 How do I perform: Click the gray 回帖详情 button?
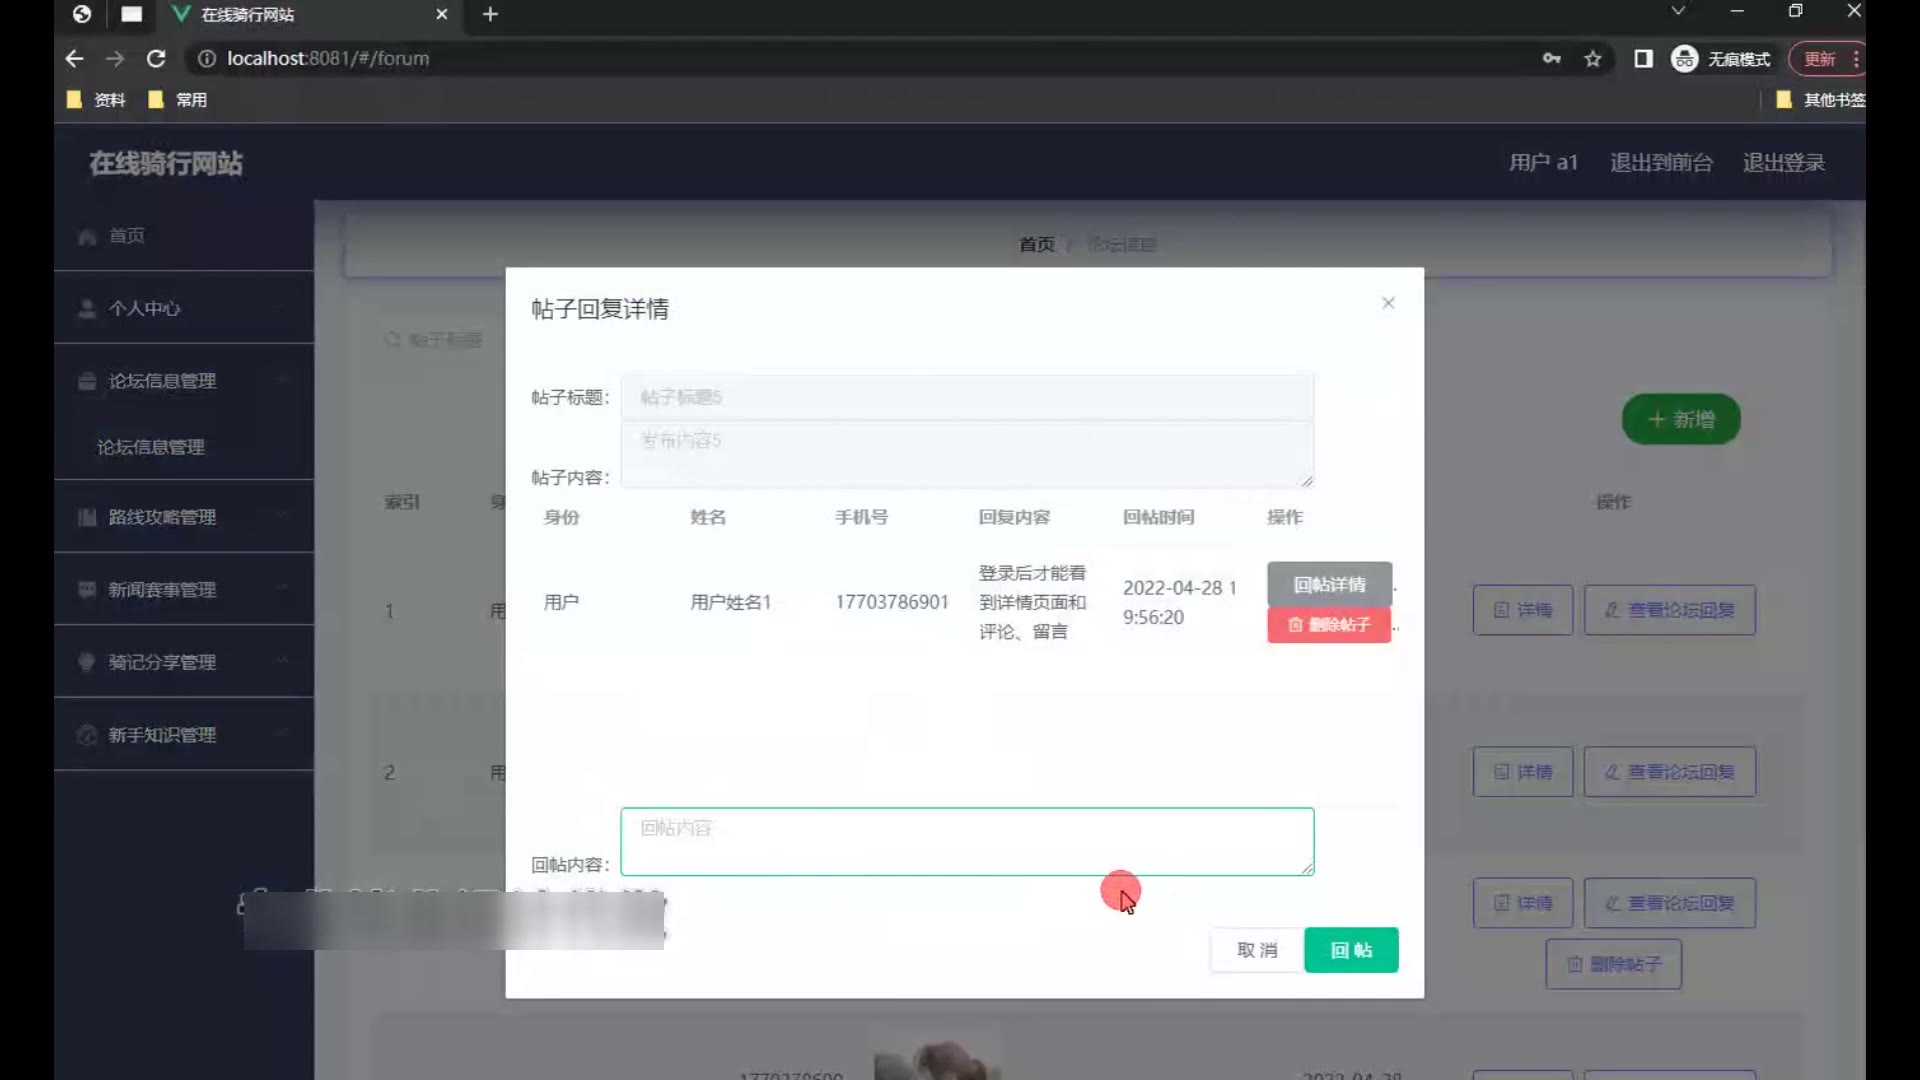(1329, 585)
